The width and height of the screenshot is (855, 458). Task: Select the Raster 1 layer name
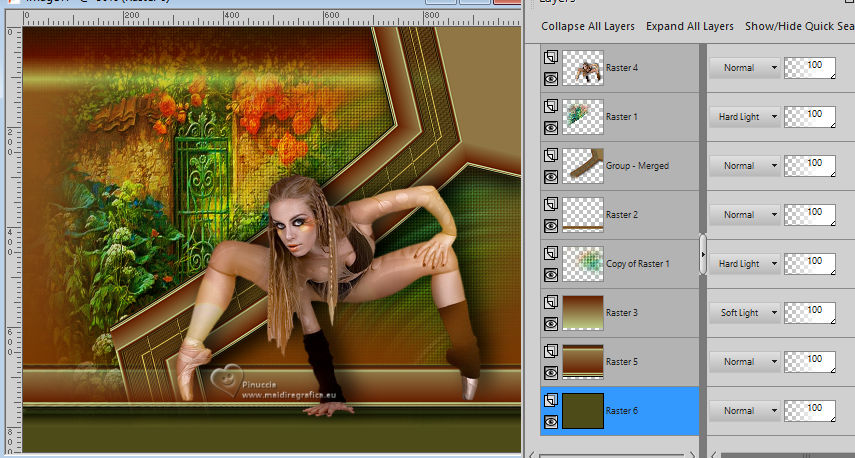tap(622, 117)
